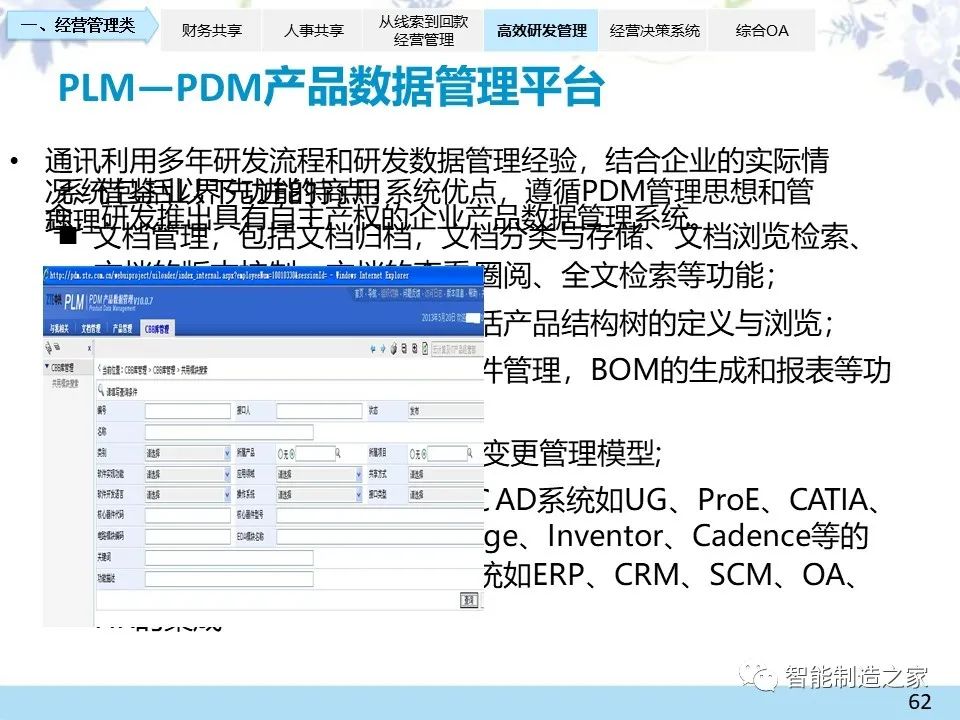This screenshot has height=720, width=960.
Task: Switch to the 产品管理 tab in PDM
Action: 122,329
